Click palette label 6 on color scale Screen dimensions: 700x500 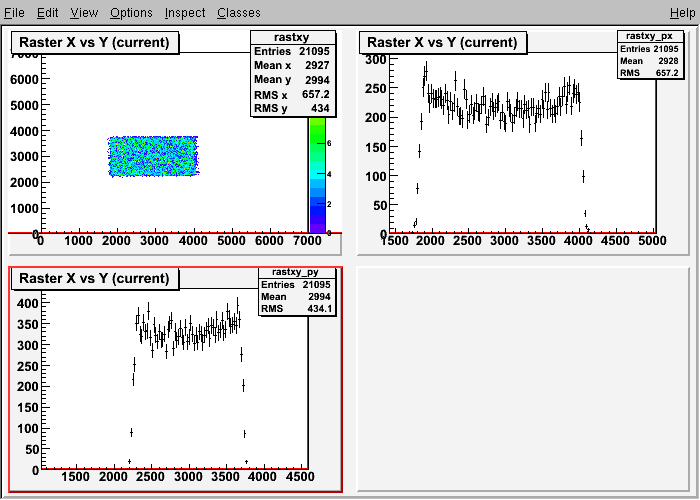tap(329, 143)
